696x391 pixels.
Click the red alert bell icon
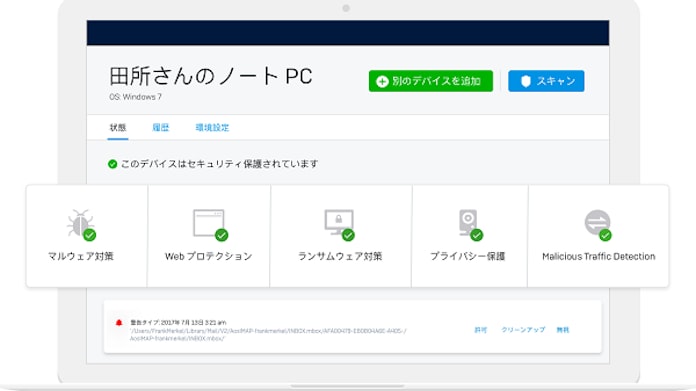[x=119, y=323]
